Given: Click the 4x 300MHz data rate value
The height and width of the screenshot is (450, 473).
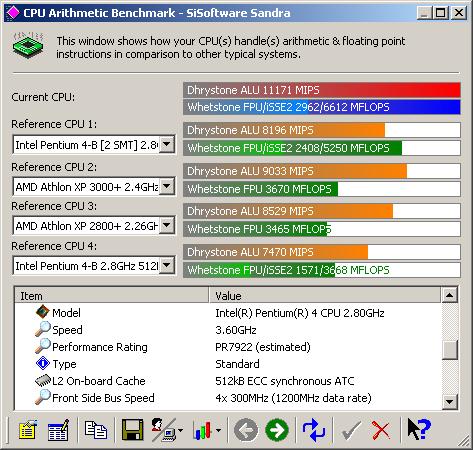Looking at the screenshot, I should 293,398.
